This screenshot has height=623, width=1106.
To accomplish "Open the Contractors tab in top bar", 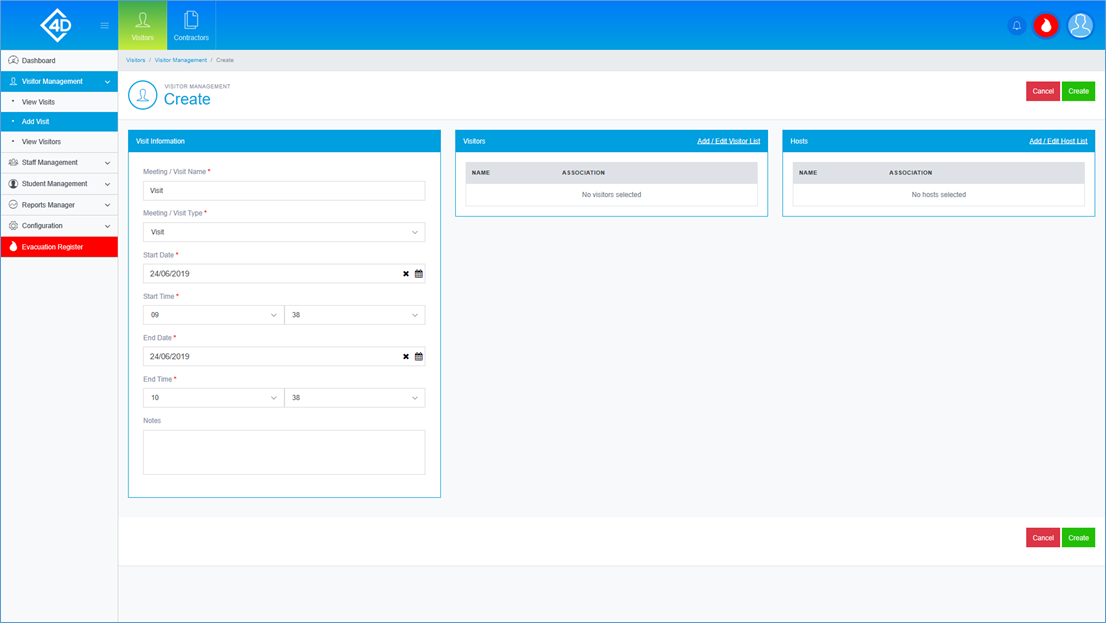I will click(x=191, y=25).
